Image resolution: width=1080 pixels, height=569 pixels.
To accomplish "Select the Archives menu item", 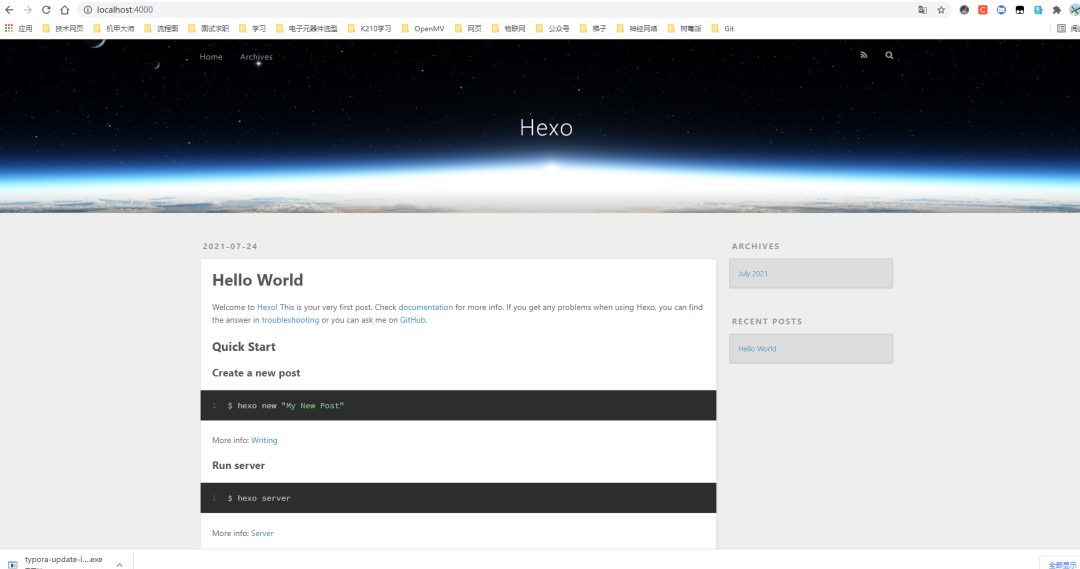I will [x=256, y=56].
